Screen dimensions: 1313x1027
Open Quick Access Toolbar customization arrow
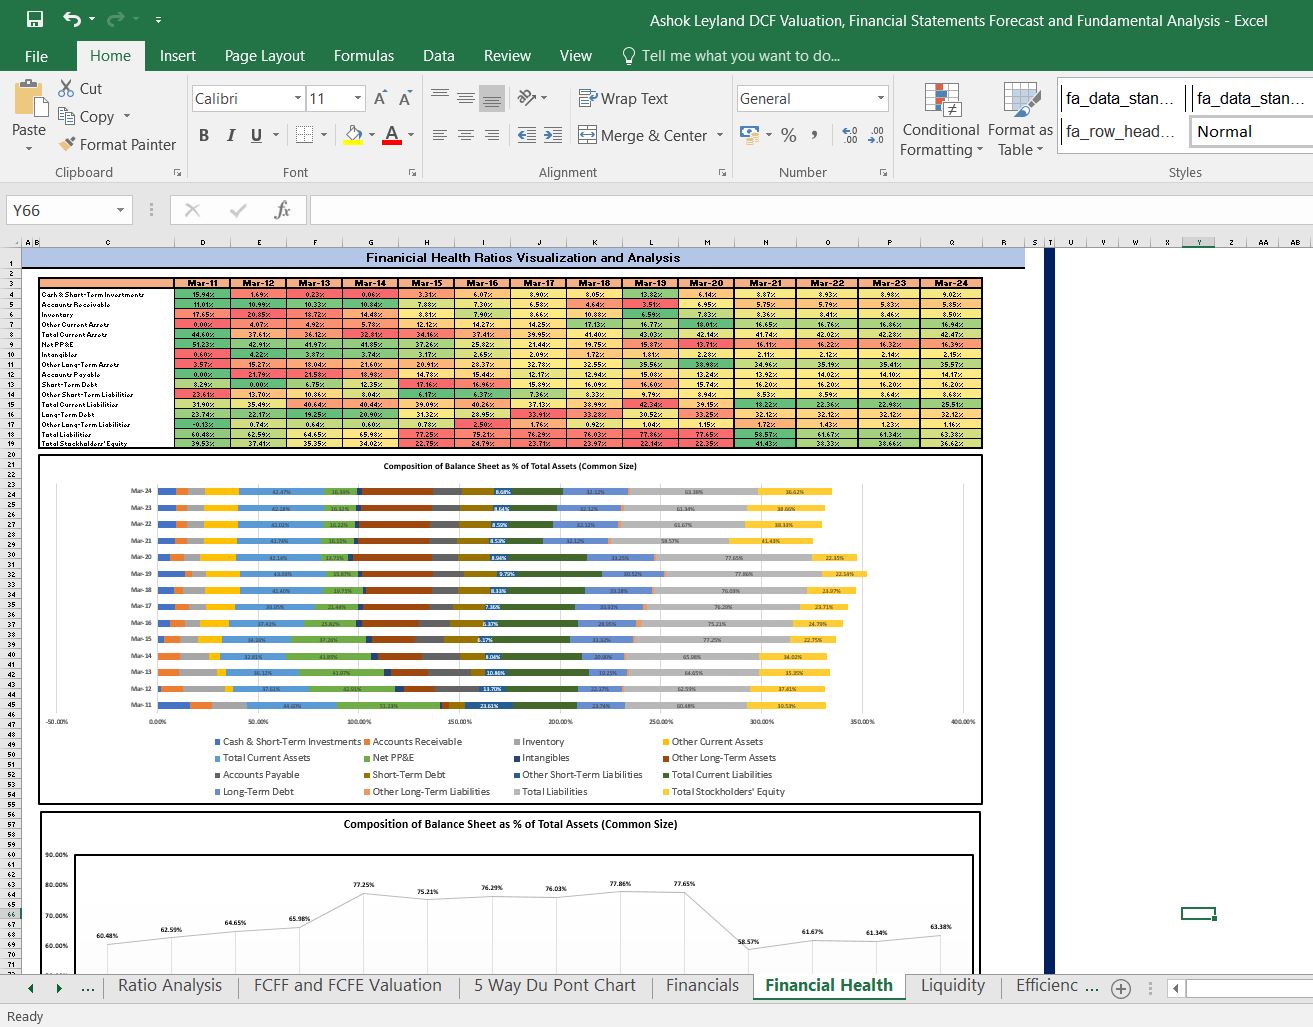(x=159, y=20)
